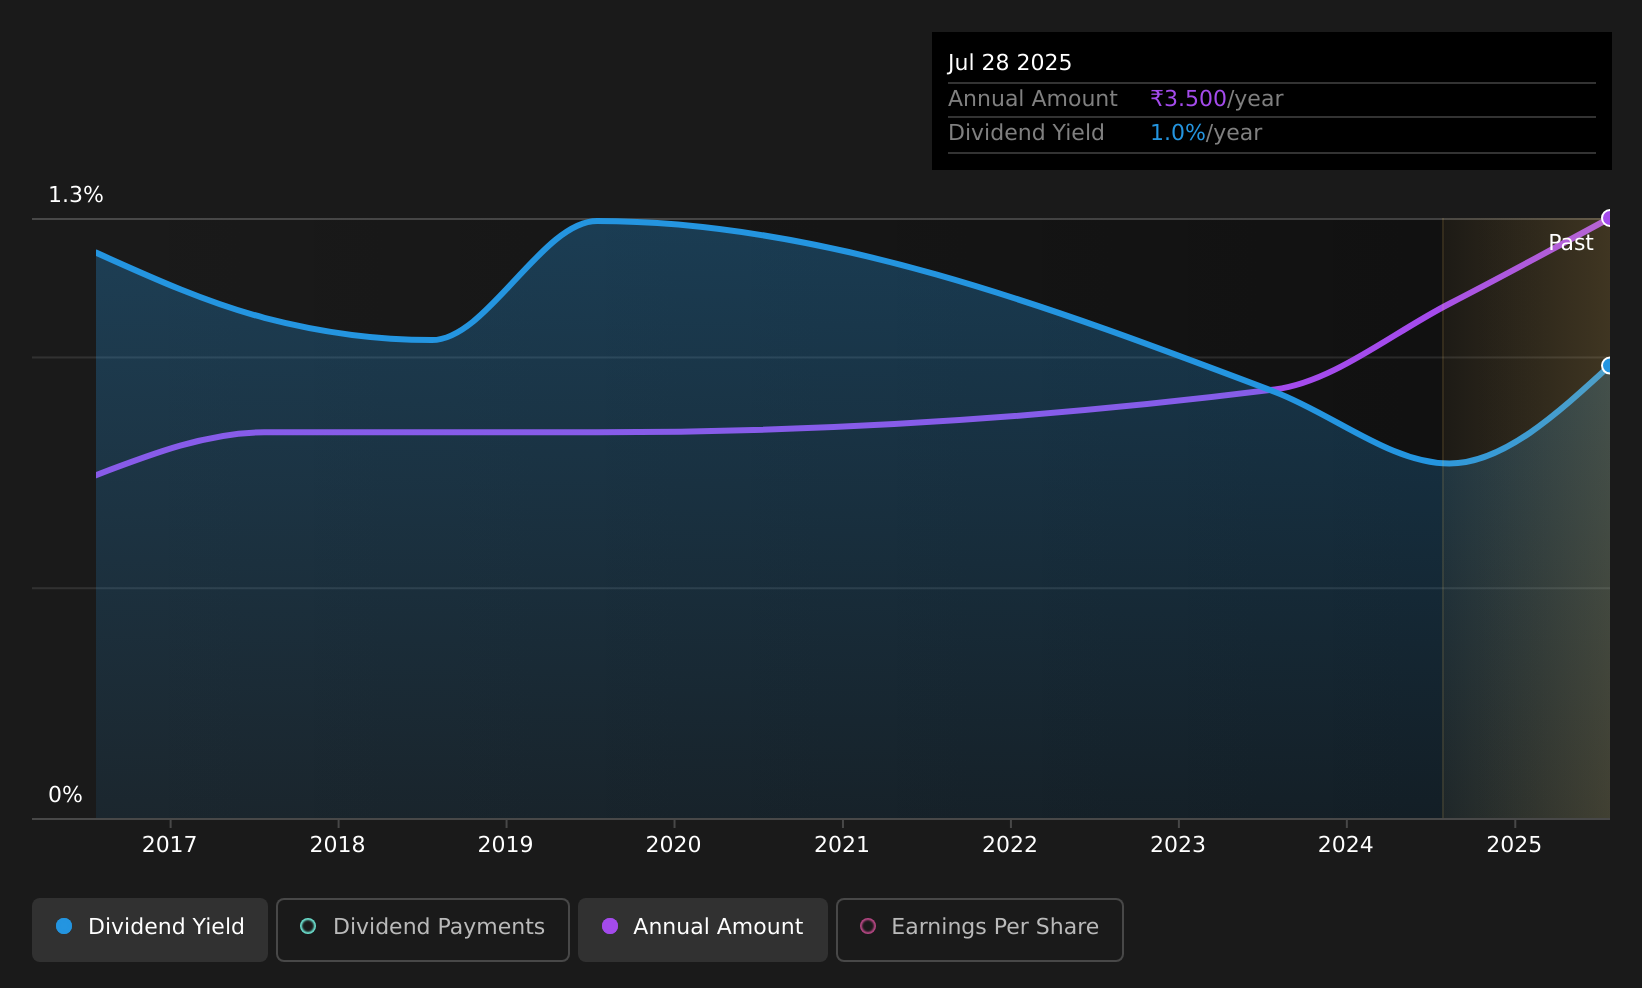
Task: Click the 2018 x-axis label
Action: click(x=338, y=845)
